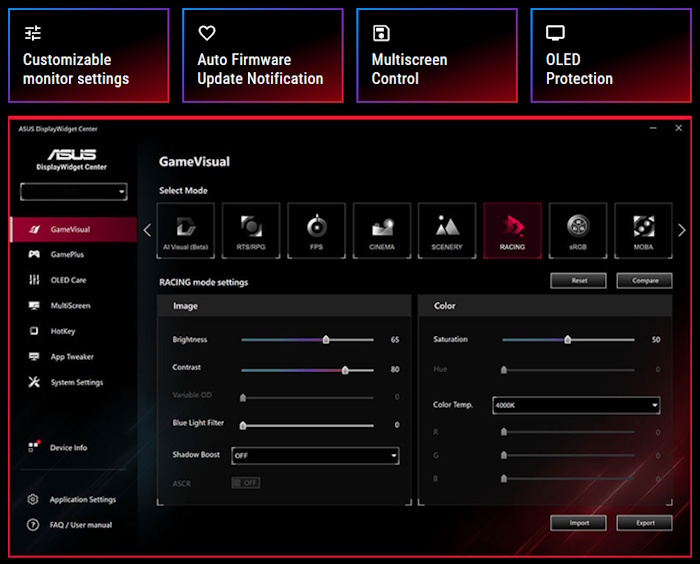Viewport: 700px width, 564px height.
Task: Open Device Info page
Action: [68, 447]
